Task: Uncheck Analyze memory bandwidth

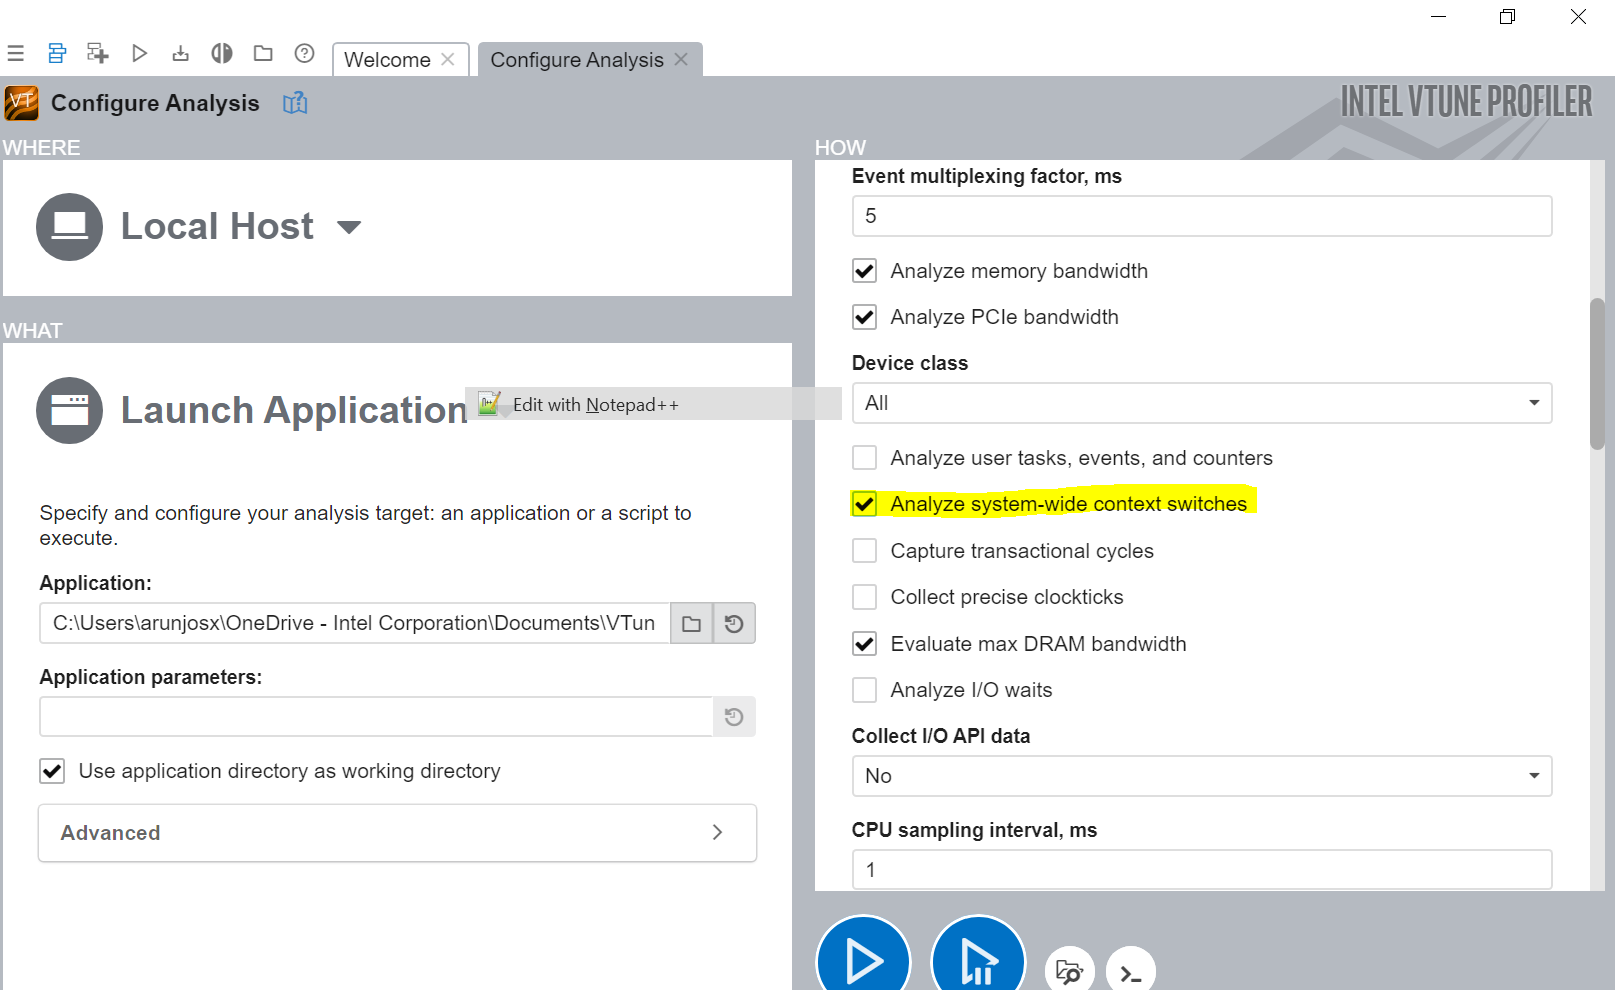Action: [x=865, y=271]
